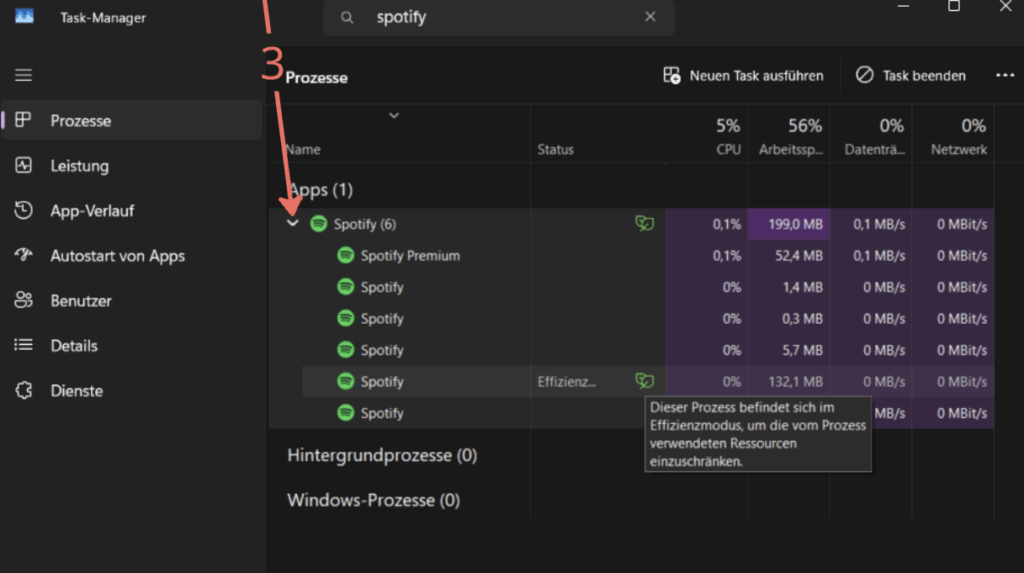Click the Spotify logo of Spotify Premium row
The height and width of the screenshot is (573, 1024).
pos(345,255)
